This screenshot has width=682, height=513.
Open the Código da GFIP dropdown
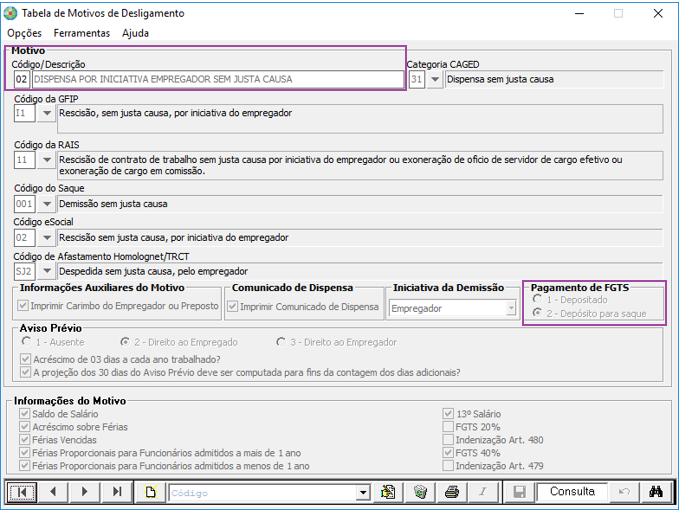click(x=45, y=113)
